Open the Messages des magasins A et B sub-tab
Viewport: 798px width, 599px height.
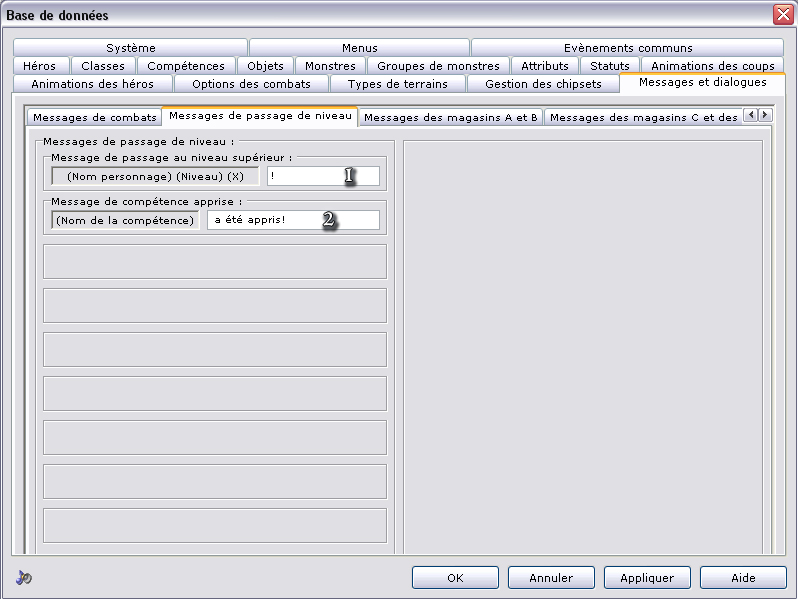450,117
